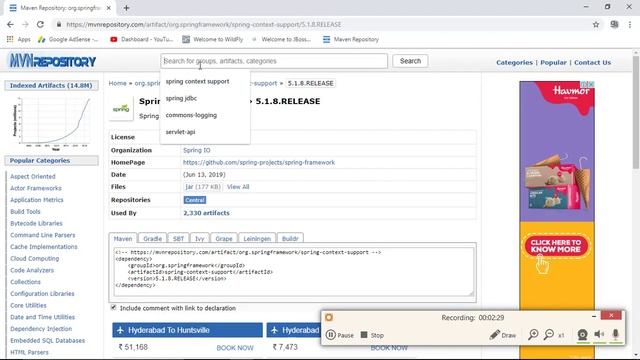This screenshot has height=360, width=640.
Task: Open a new browser tab
Action: tap(127, 8)
